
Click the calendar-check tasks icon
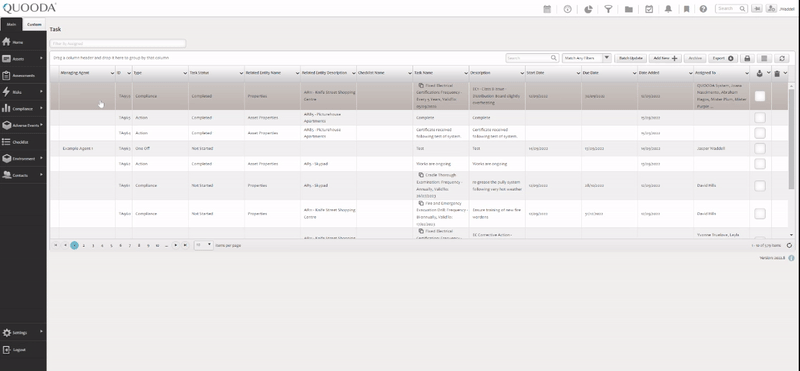tap(649, 9)
